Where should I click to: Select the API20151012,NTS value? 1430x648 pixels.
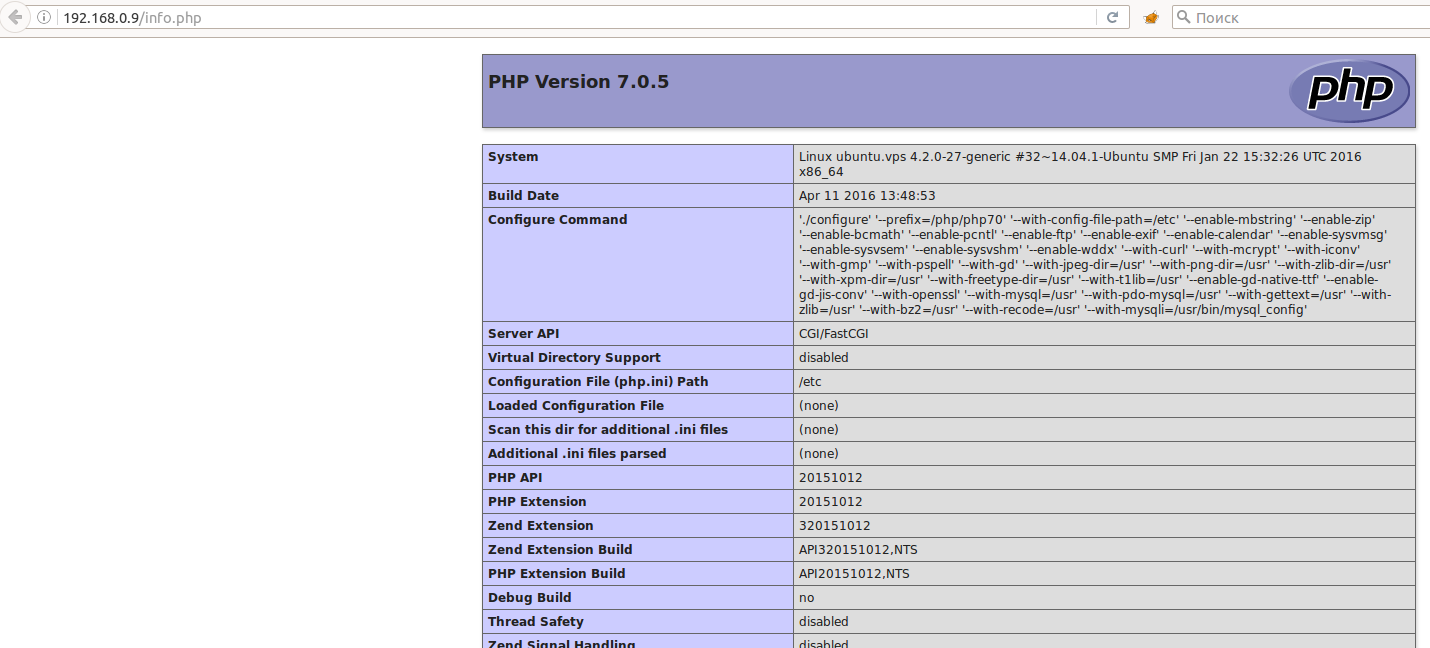(854, 574)
